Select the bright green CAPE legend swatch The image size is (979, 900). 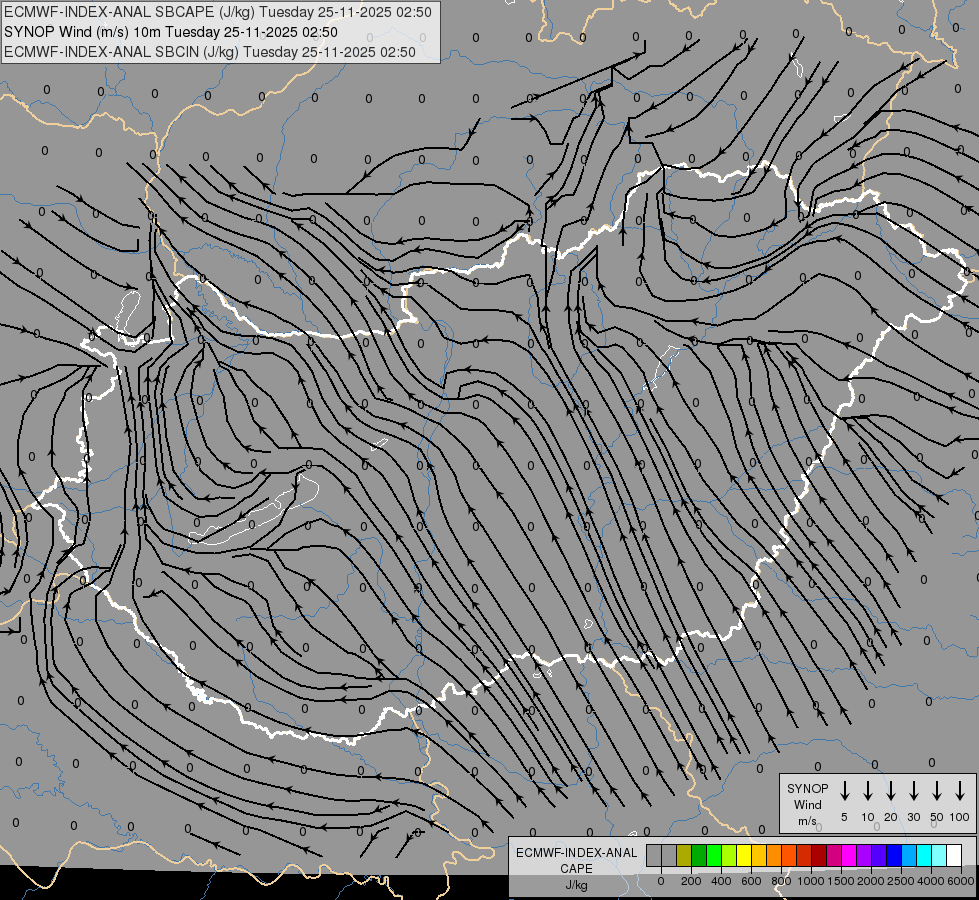tap(714, 855)
